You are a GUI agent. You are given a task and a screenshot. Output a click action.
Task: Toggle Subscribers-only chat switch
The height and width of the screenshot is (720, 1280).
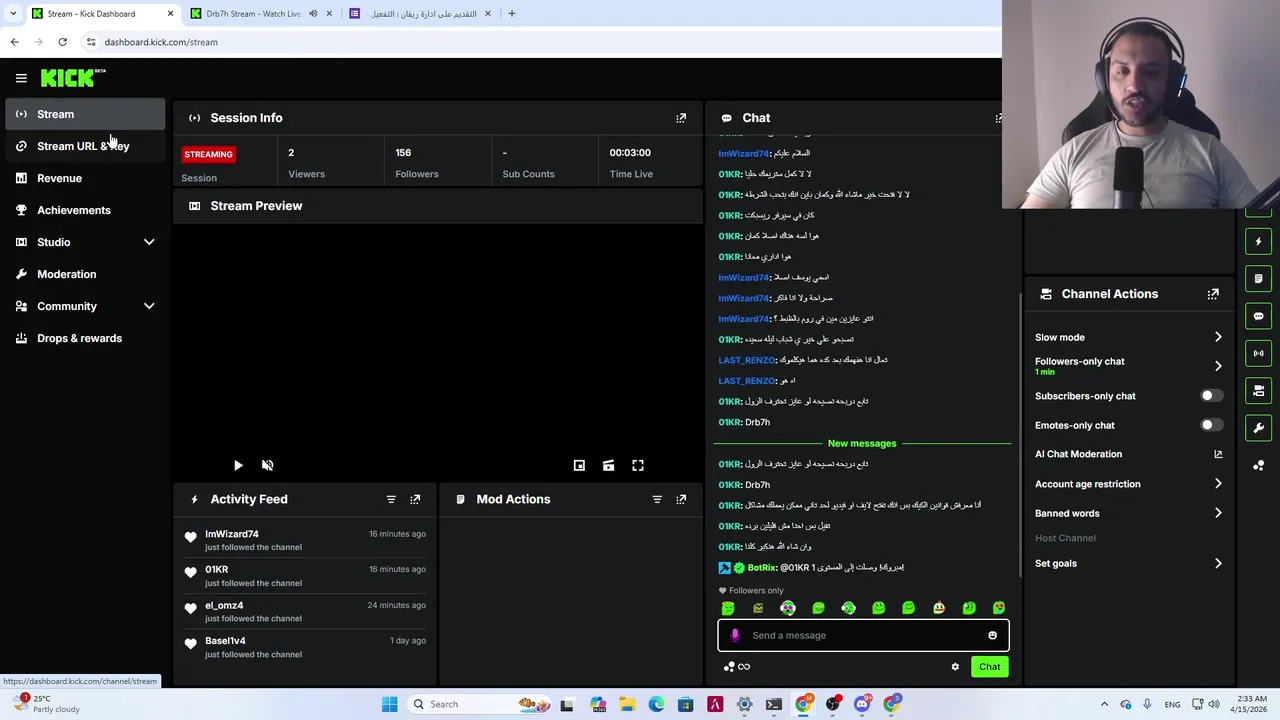[x=1210, y=396]
